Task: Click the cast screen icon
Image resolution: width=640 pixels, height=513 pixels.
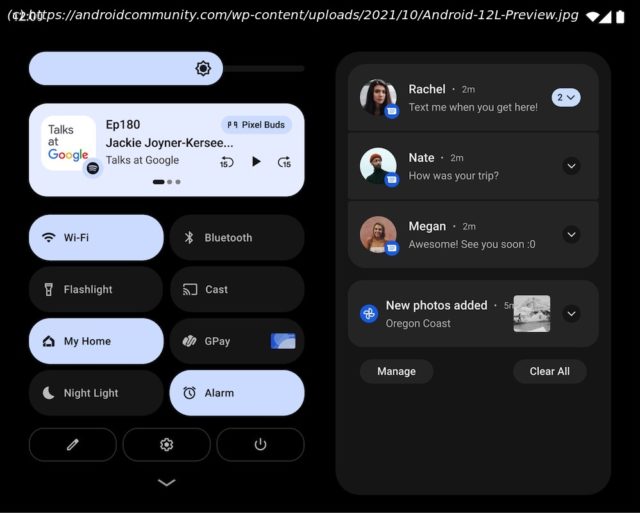Action: (190, 289)
